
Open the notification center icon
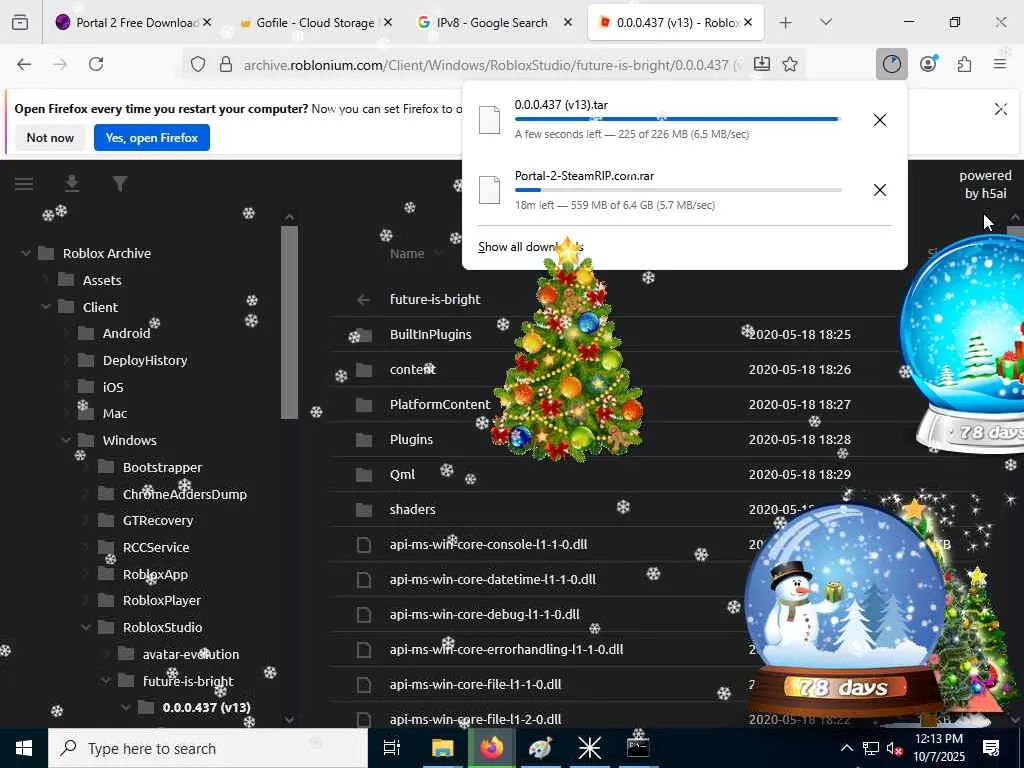pos(991,748)
